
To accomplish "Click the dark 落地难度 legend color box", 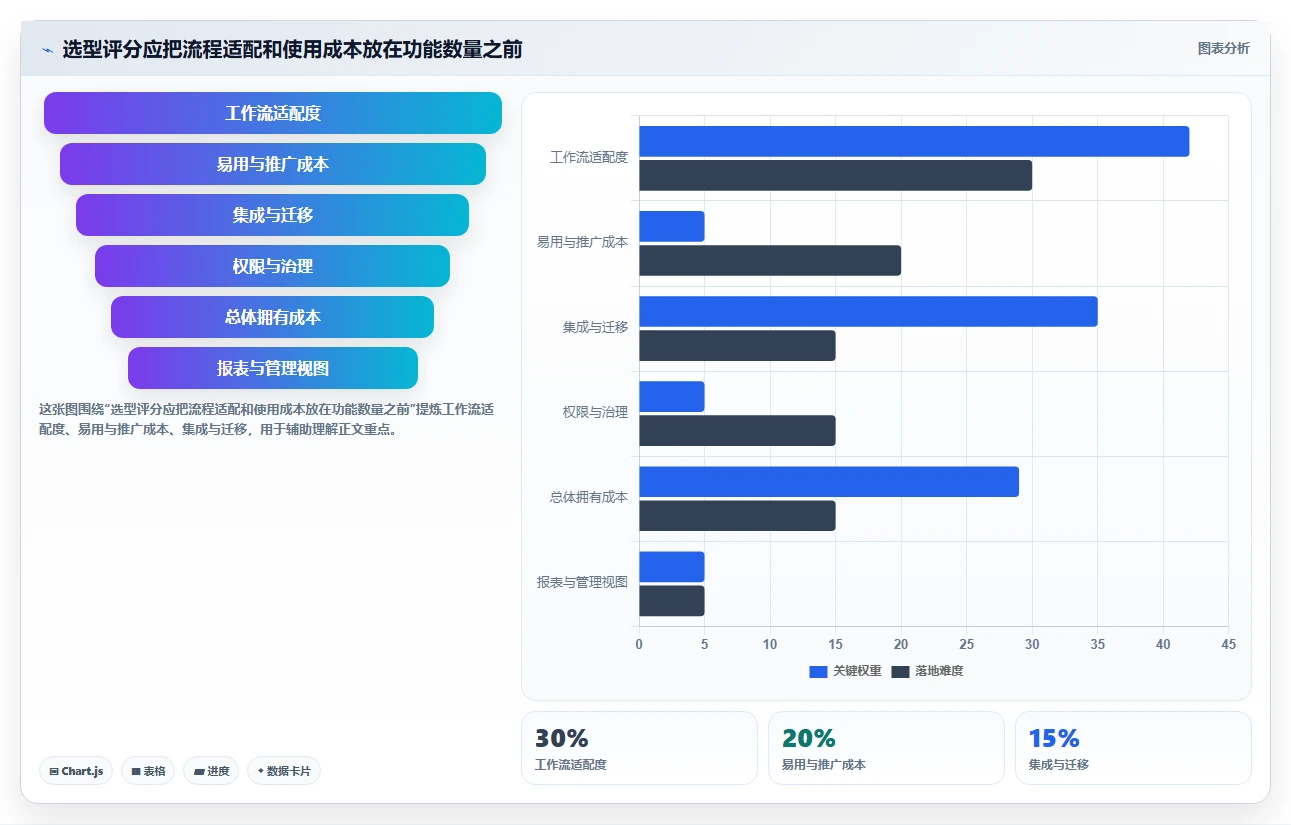I will coord(901,671).
